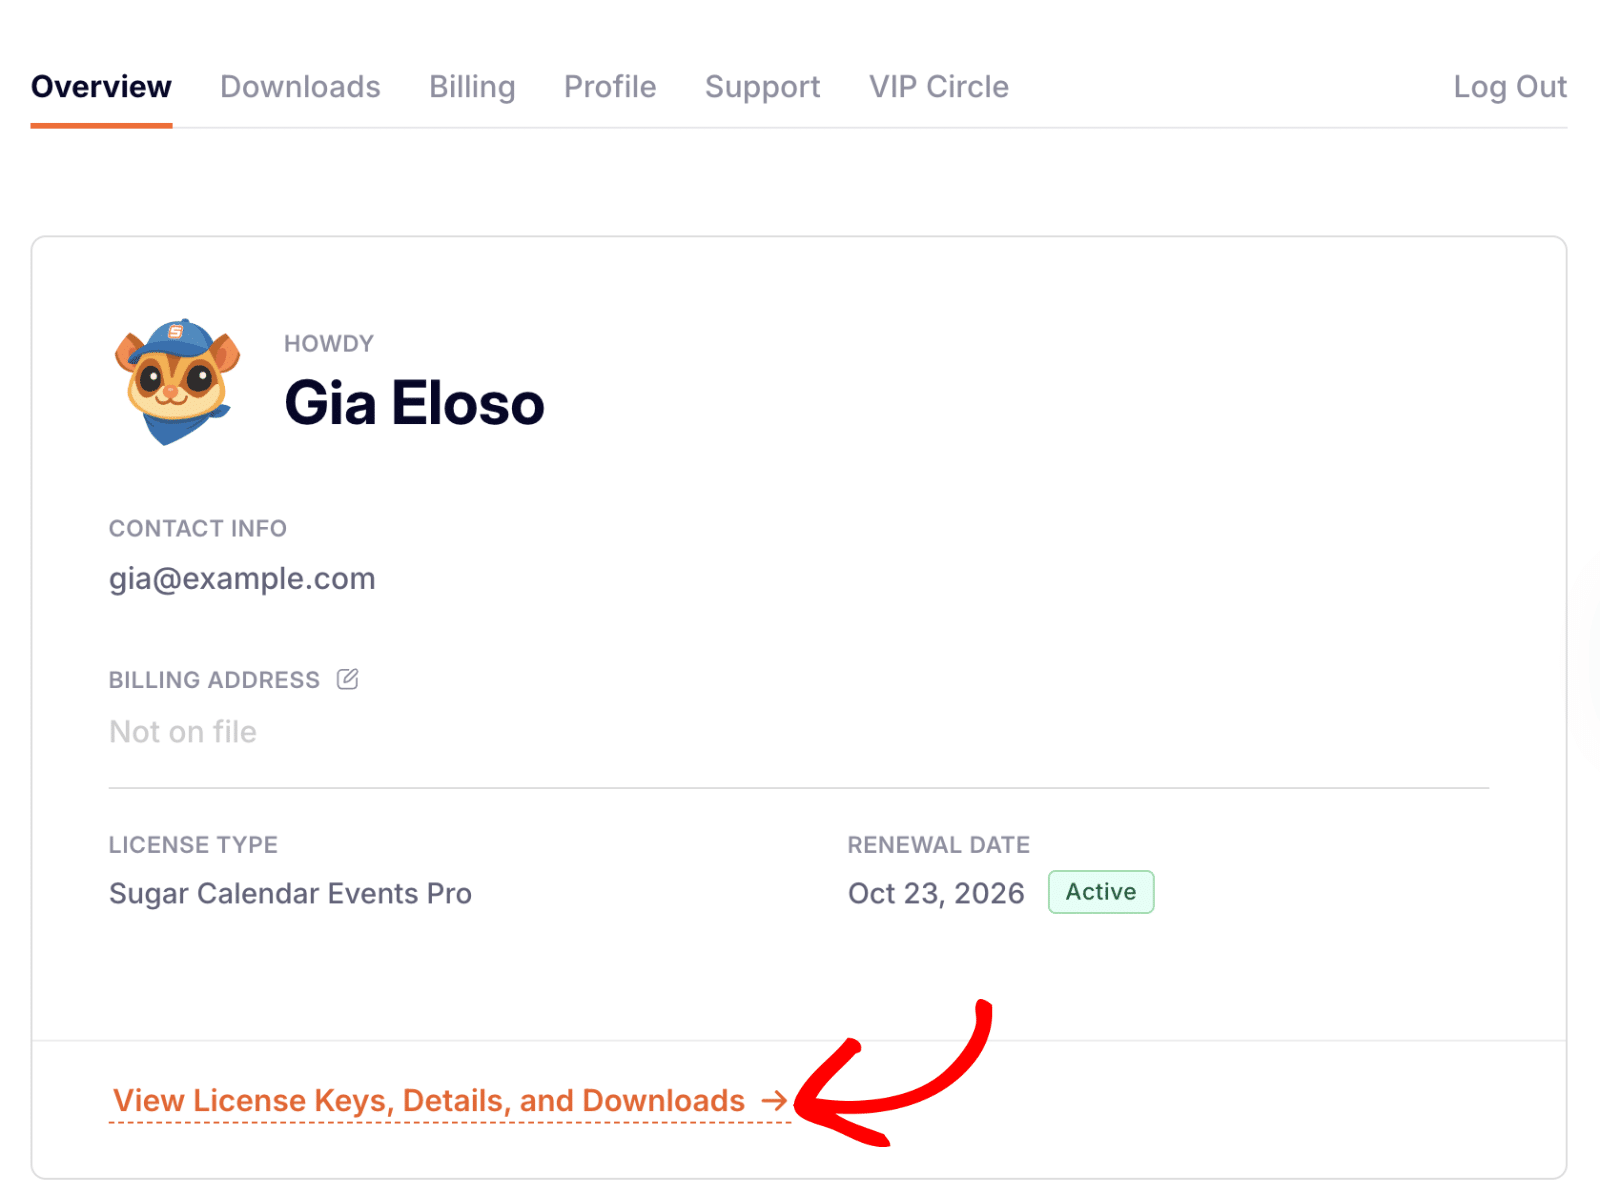
Task: Click the Oct 23, 2026 renewal date
Action: (936, 893)
